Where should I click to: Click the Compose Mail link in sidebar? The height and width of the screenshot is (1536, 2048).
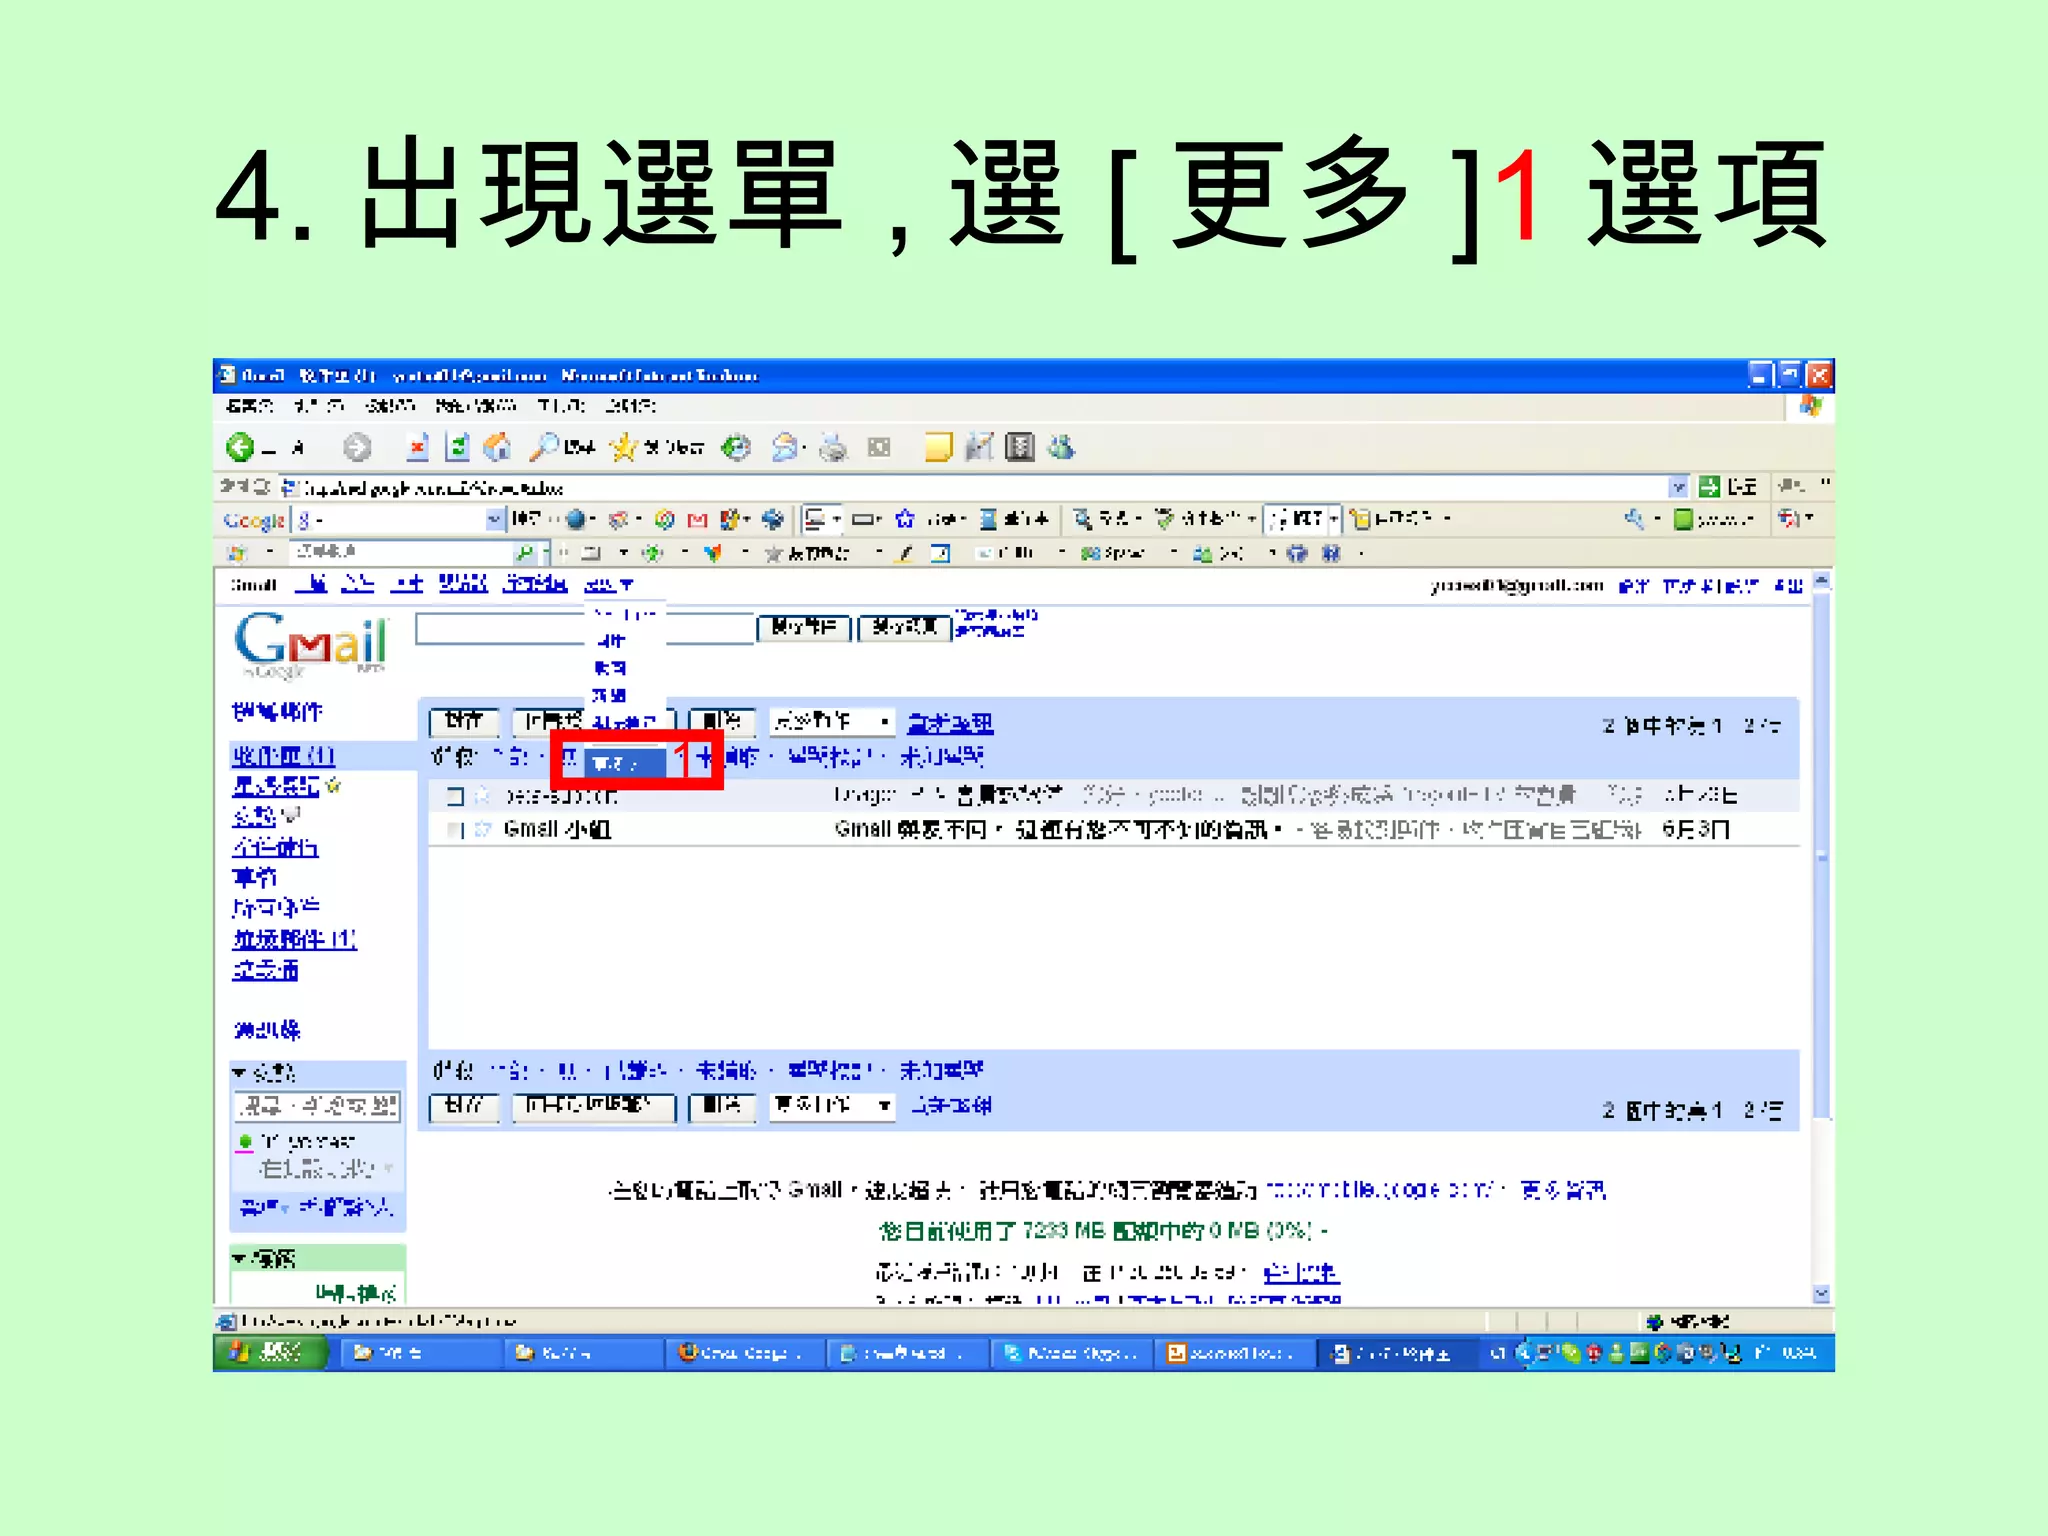coord(278,711)
